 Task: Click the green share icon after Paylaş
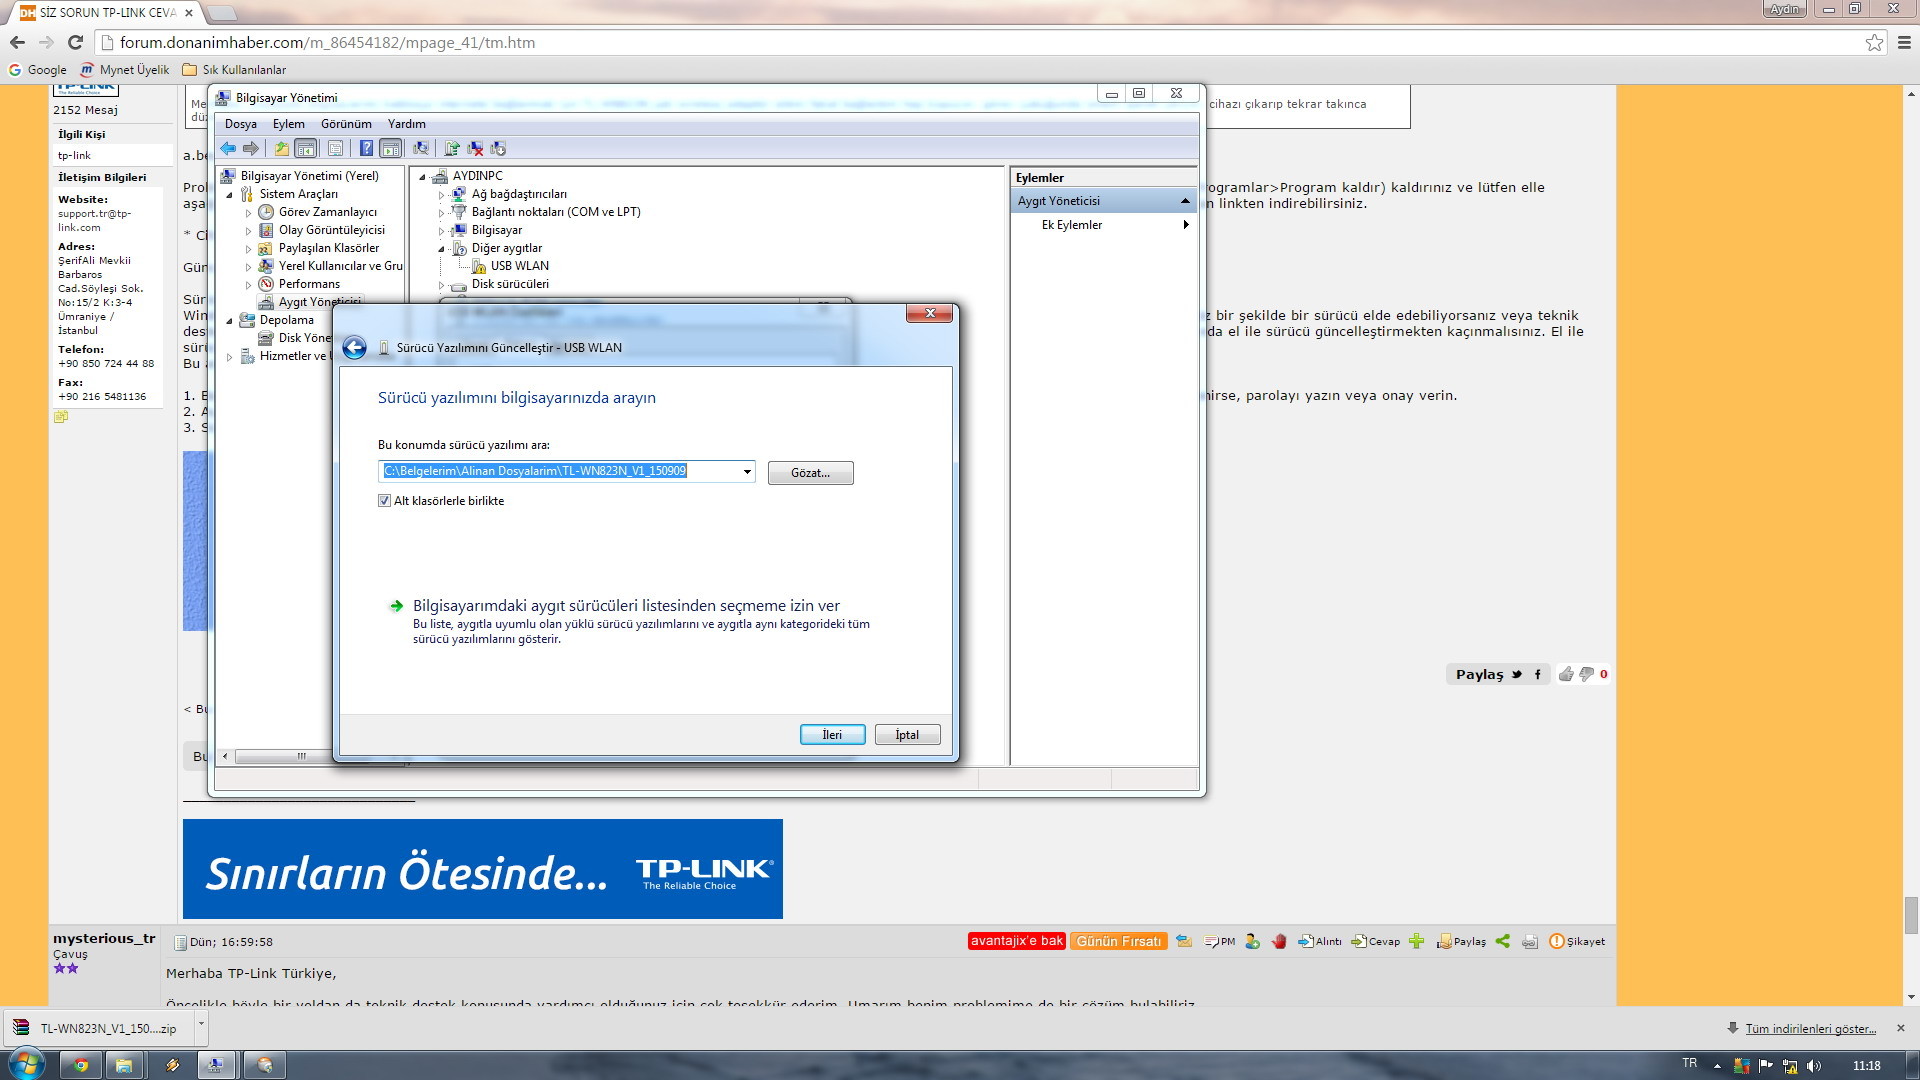tap(1502, 941)
